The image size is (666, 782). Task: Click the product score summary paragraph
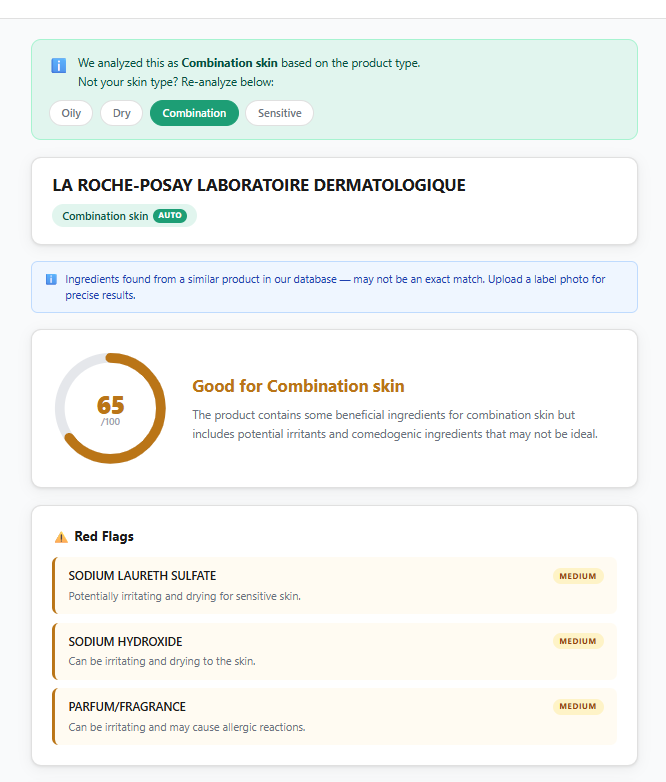[395, 424]
